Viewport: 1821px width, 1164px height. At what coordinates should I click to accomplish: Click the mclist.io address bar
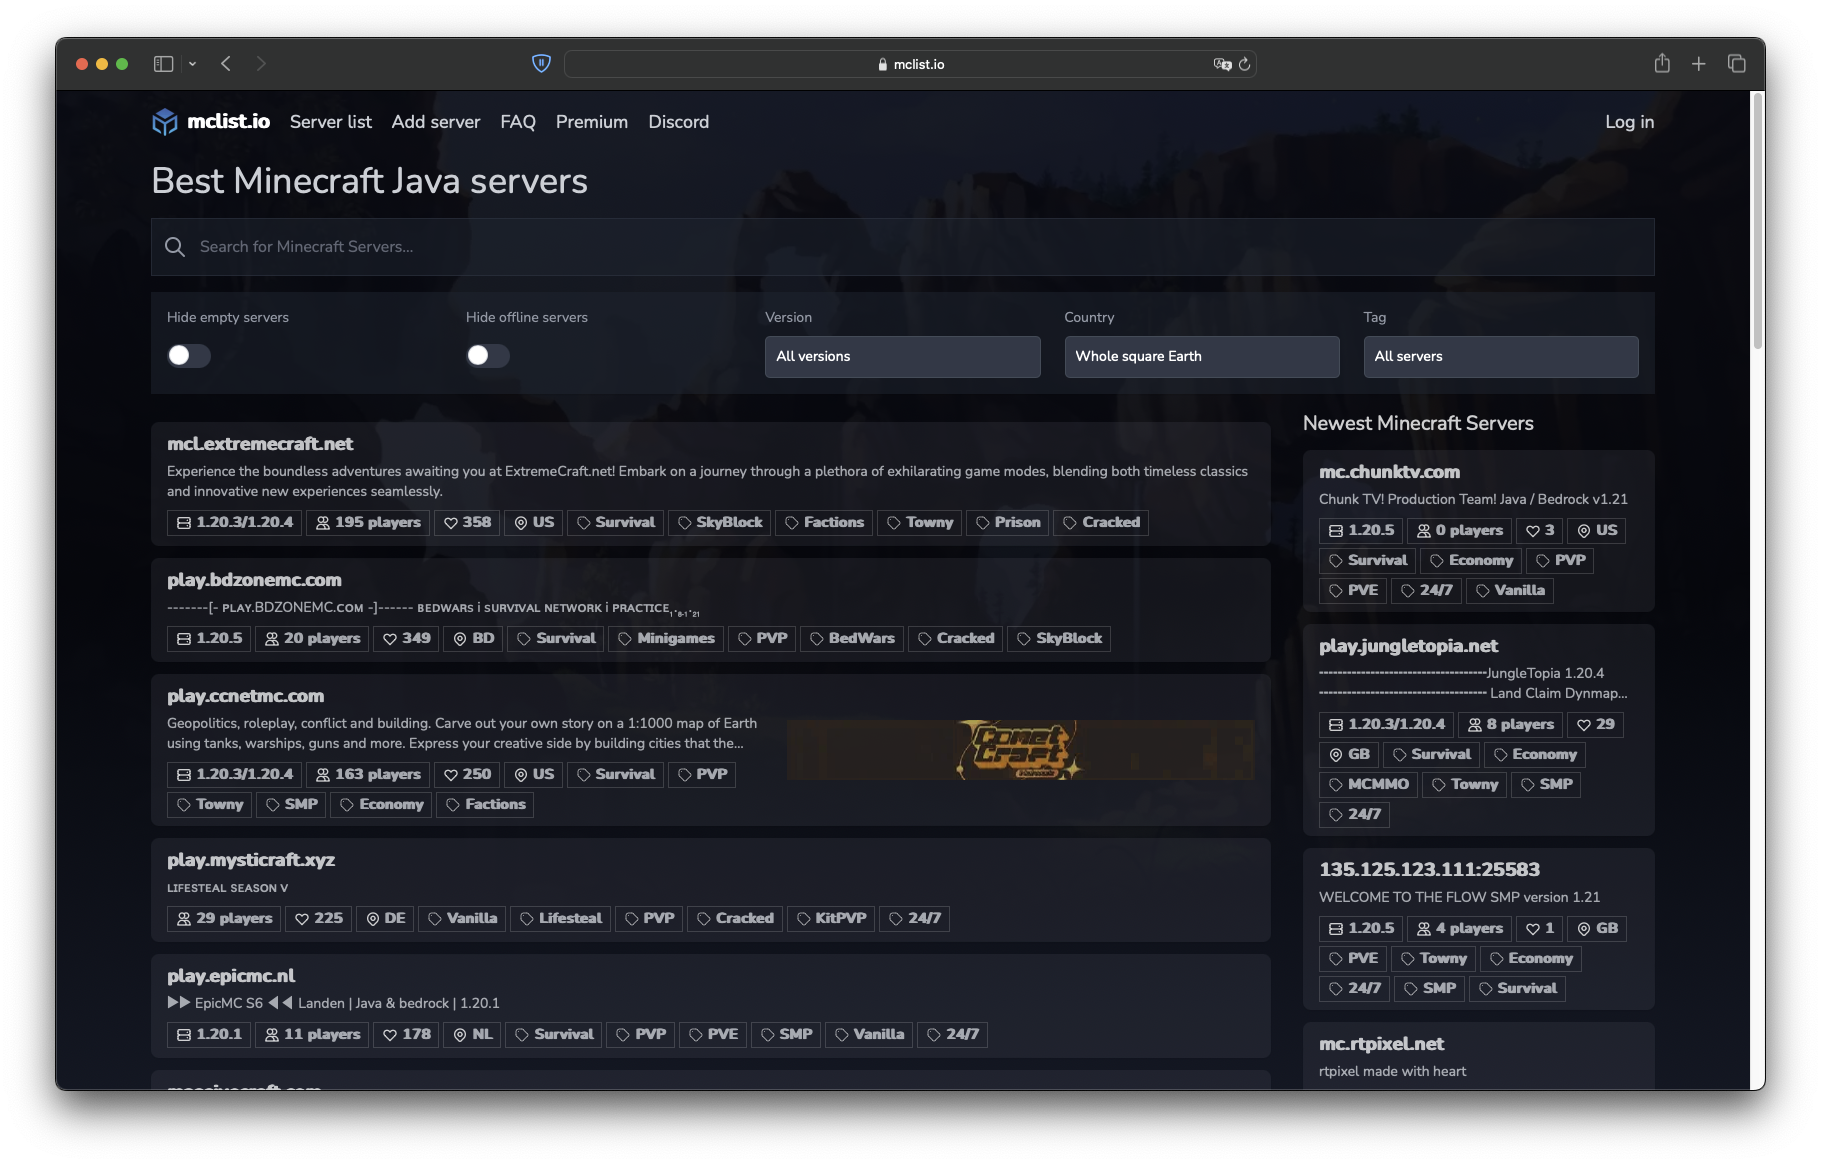coord(910,64)
